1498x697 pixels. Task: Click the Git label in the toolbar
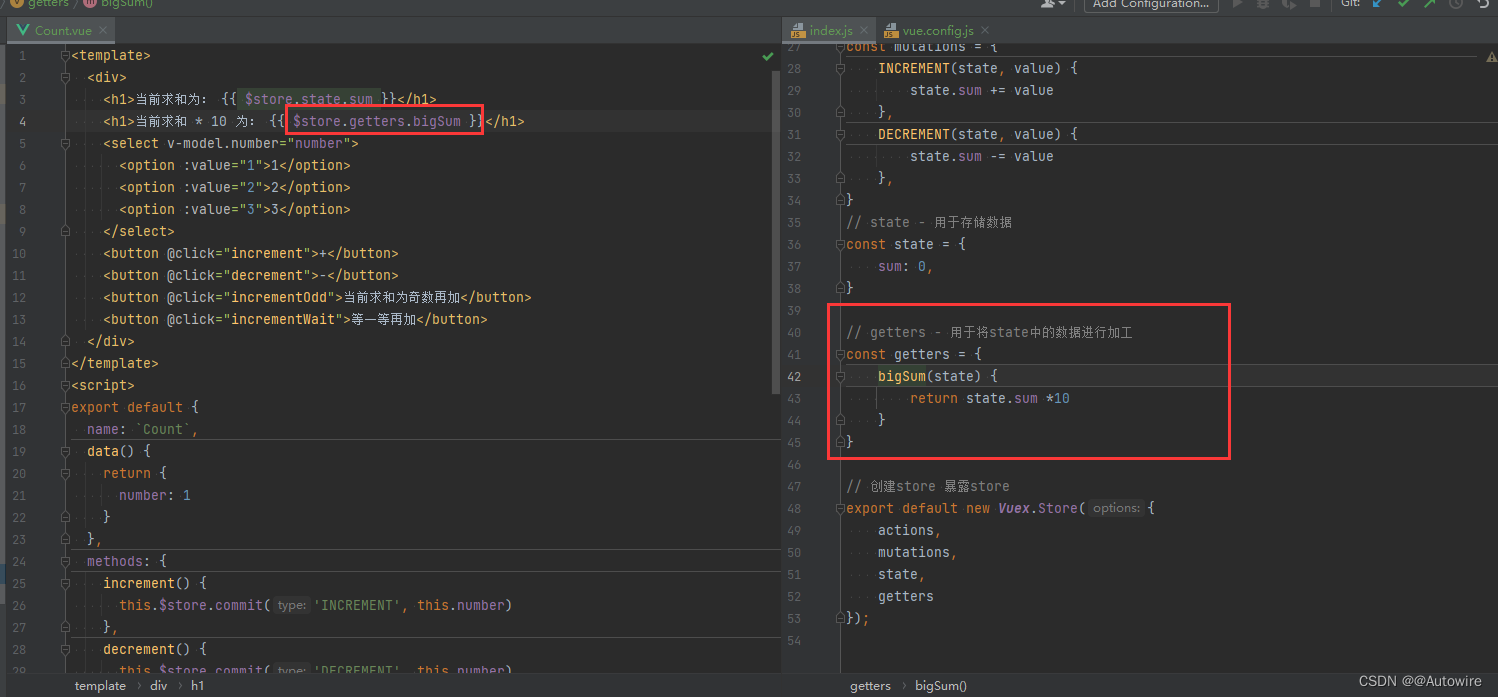(x=1350, y=4)
